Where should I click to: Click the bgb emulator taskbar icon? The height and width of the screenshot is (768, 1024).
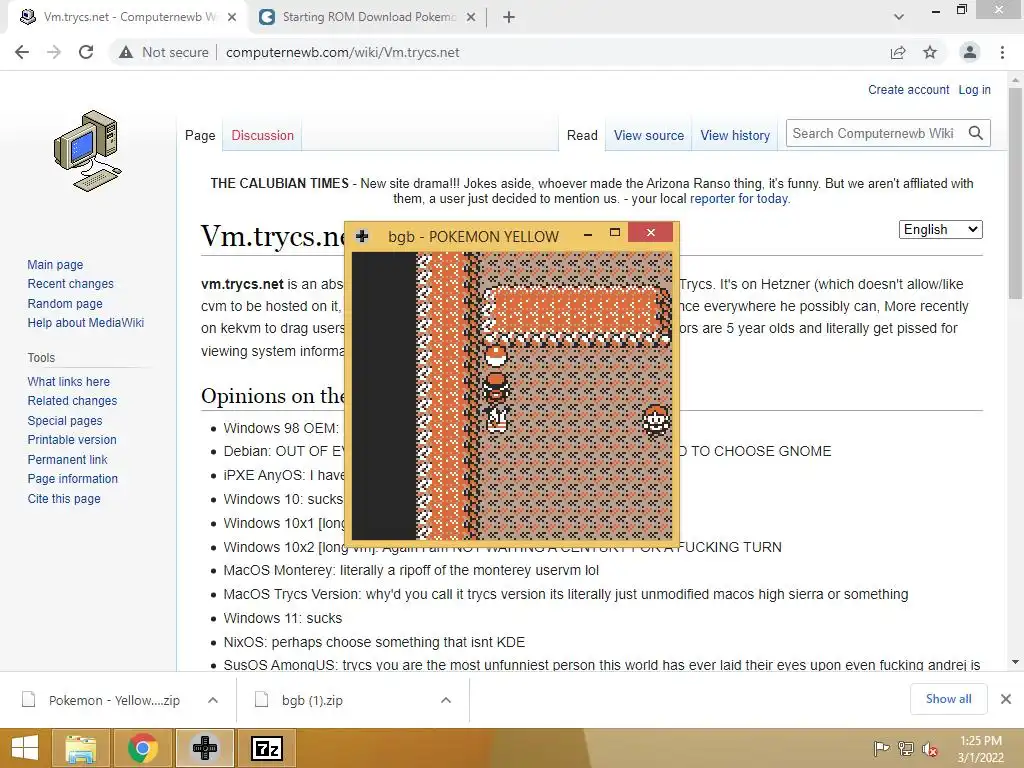click(204, 748)
